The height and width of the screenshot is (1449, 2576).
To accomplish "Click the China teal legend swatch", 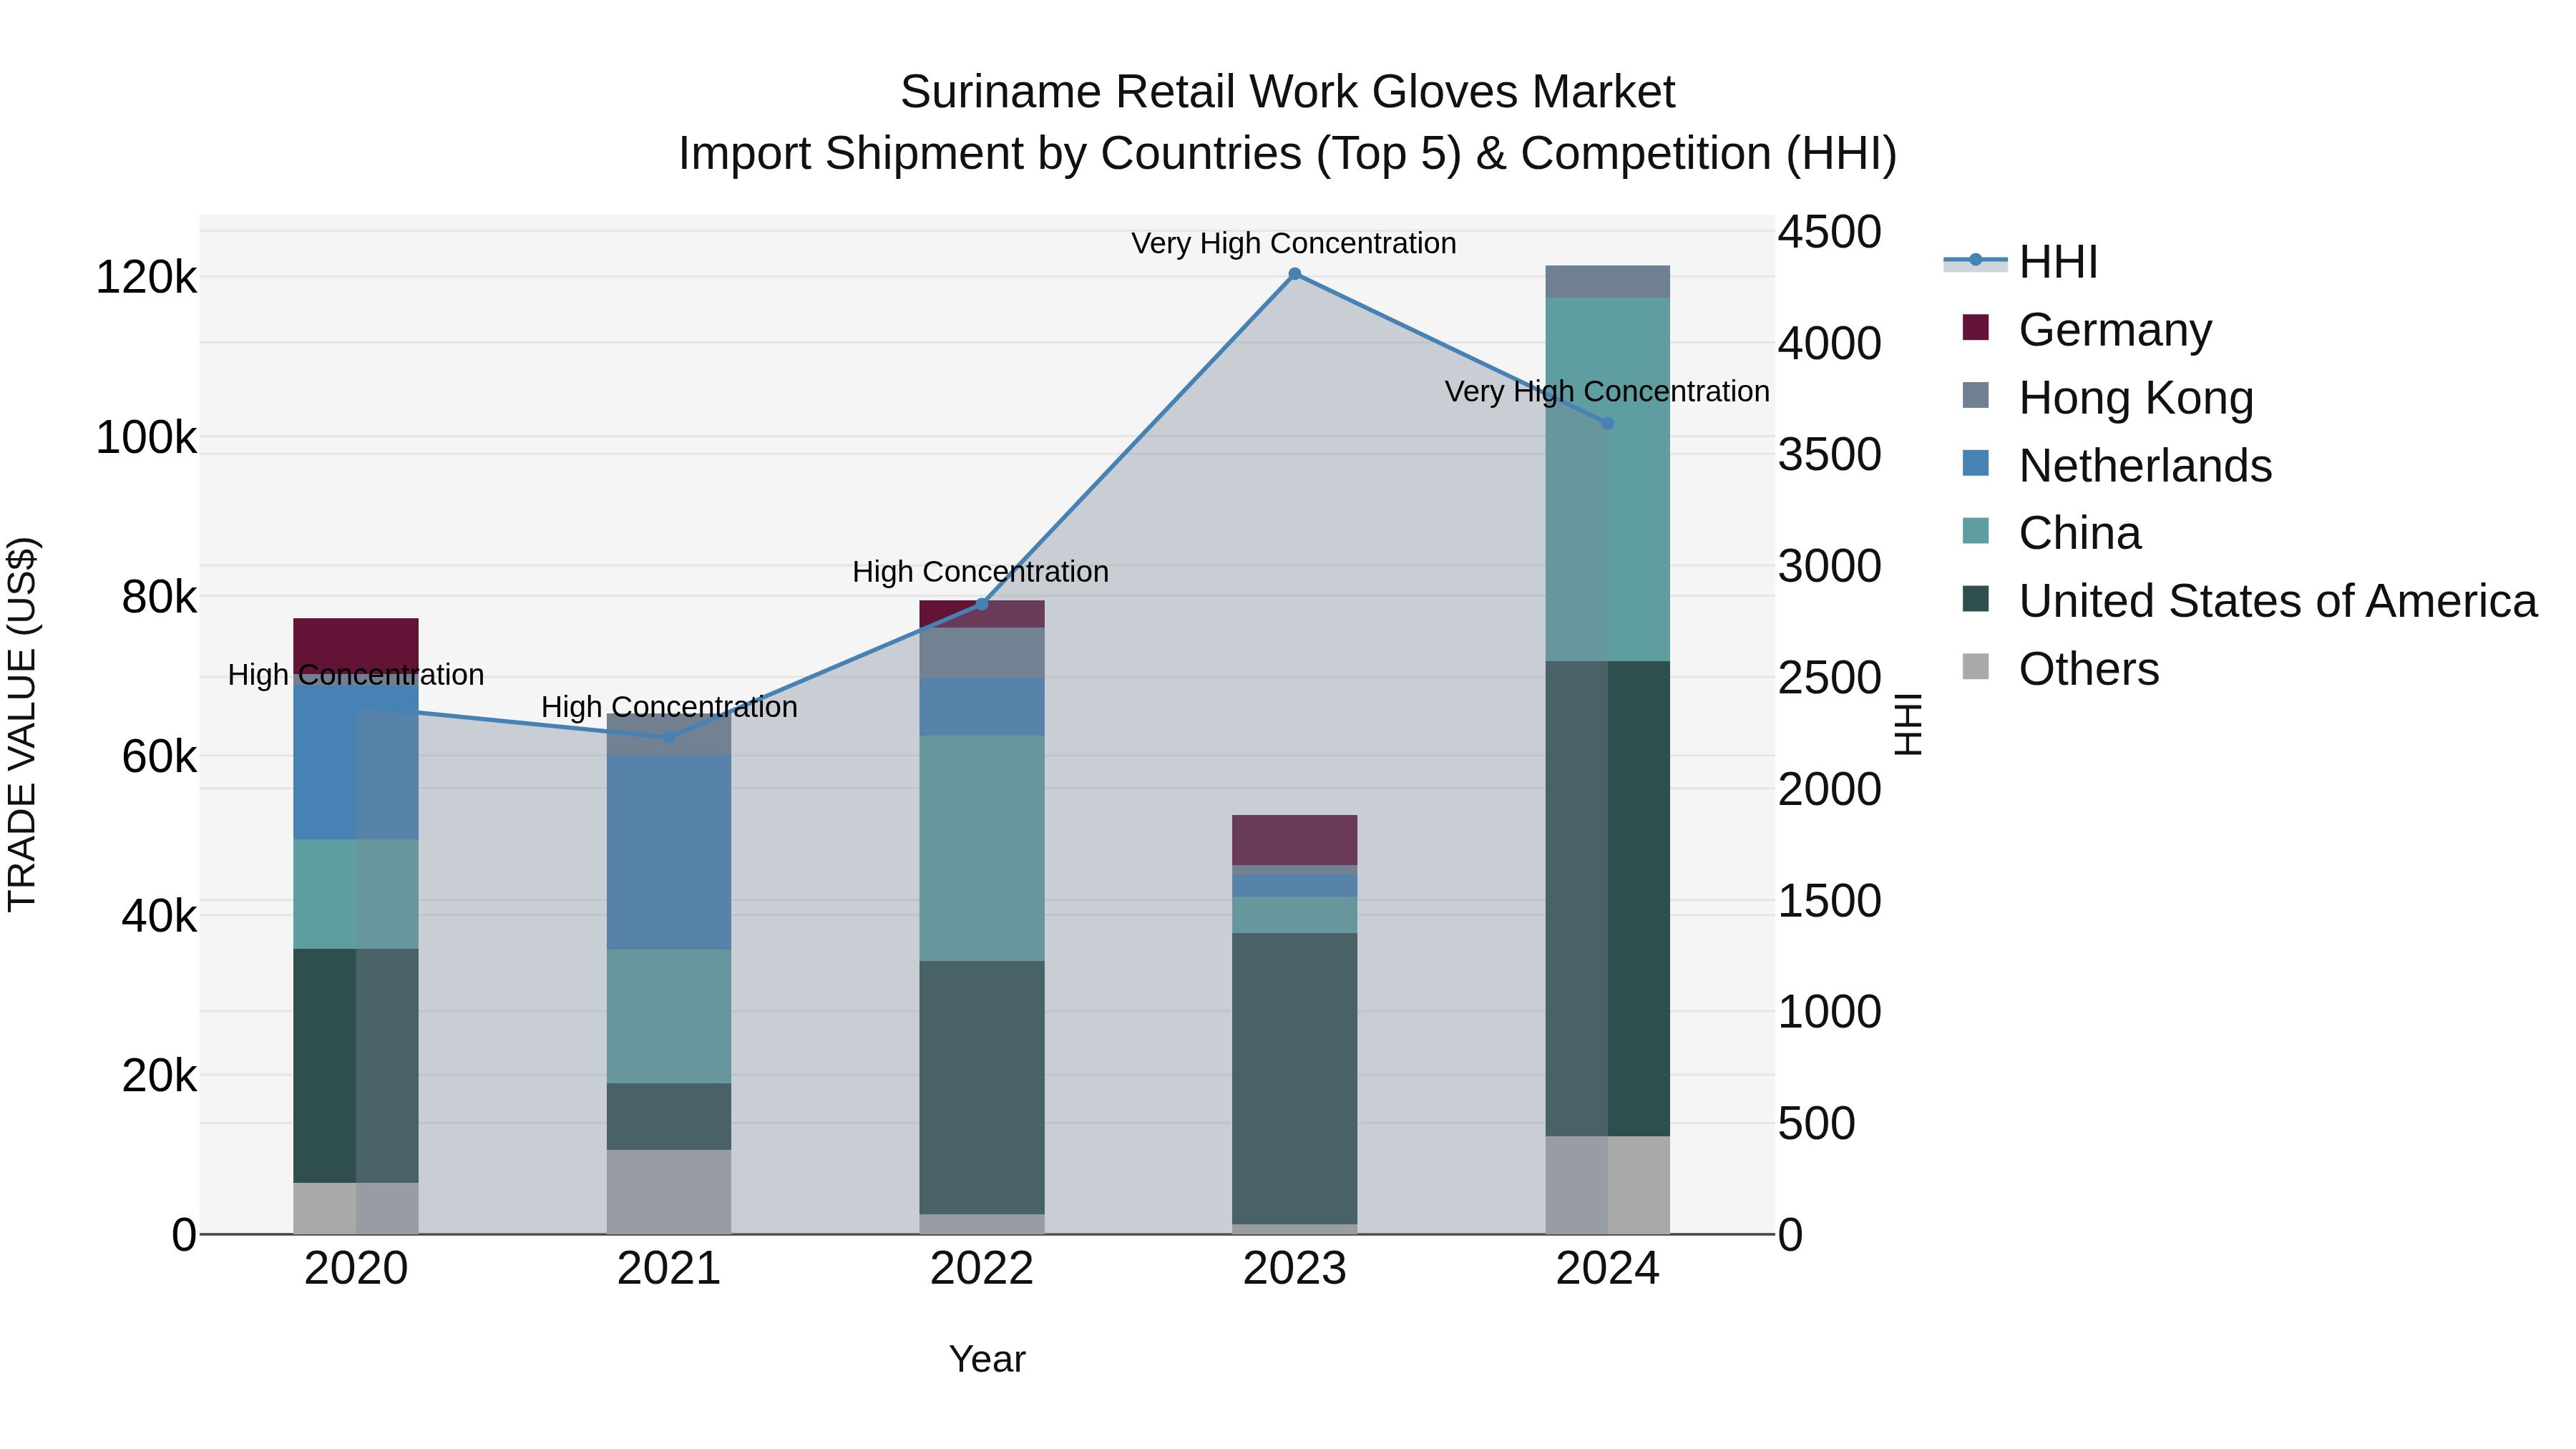I will coord(1976,531).
